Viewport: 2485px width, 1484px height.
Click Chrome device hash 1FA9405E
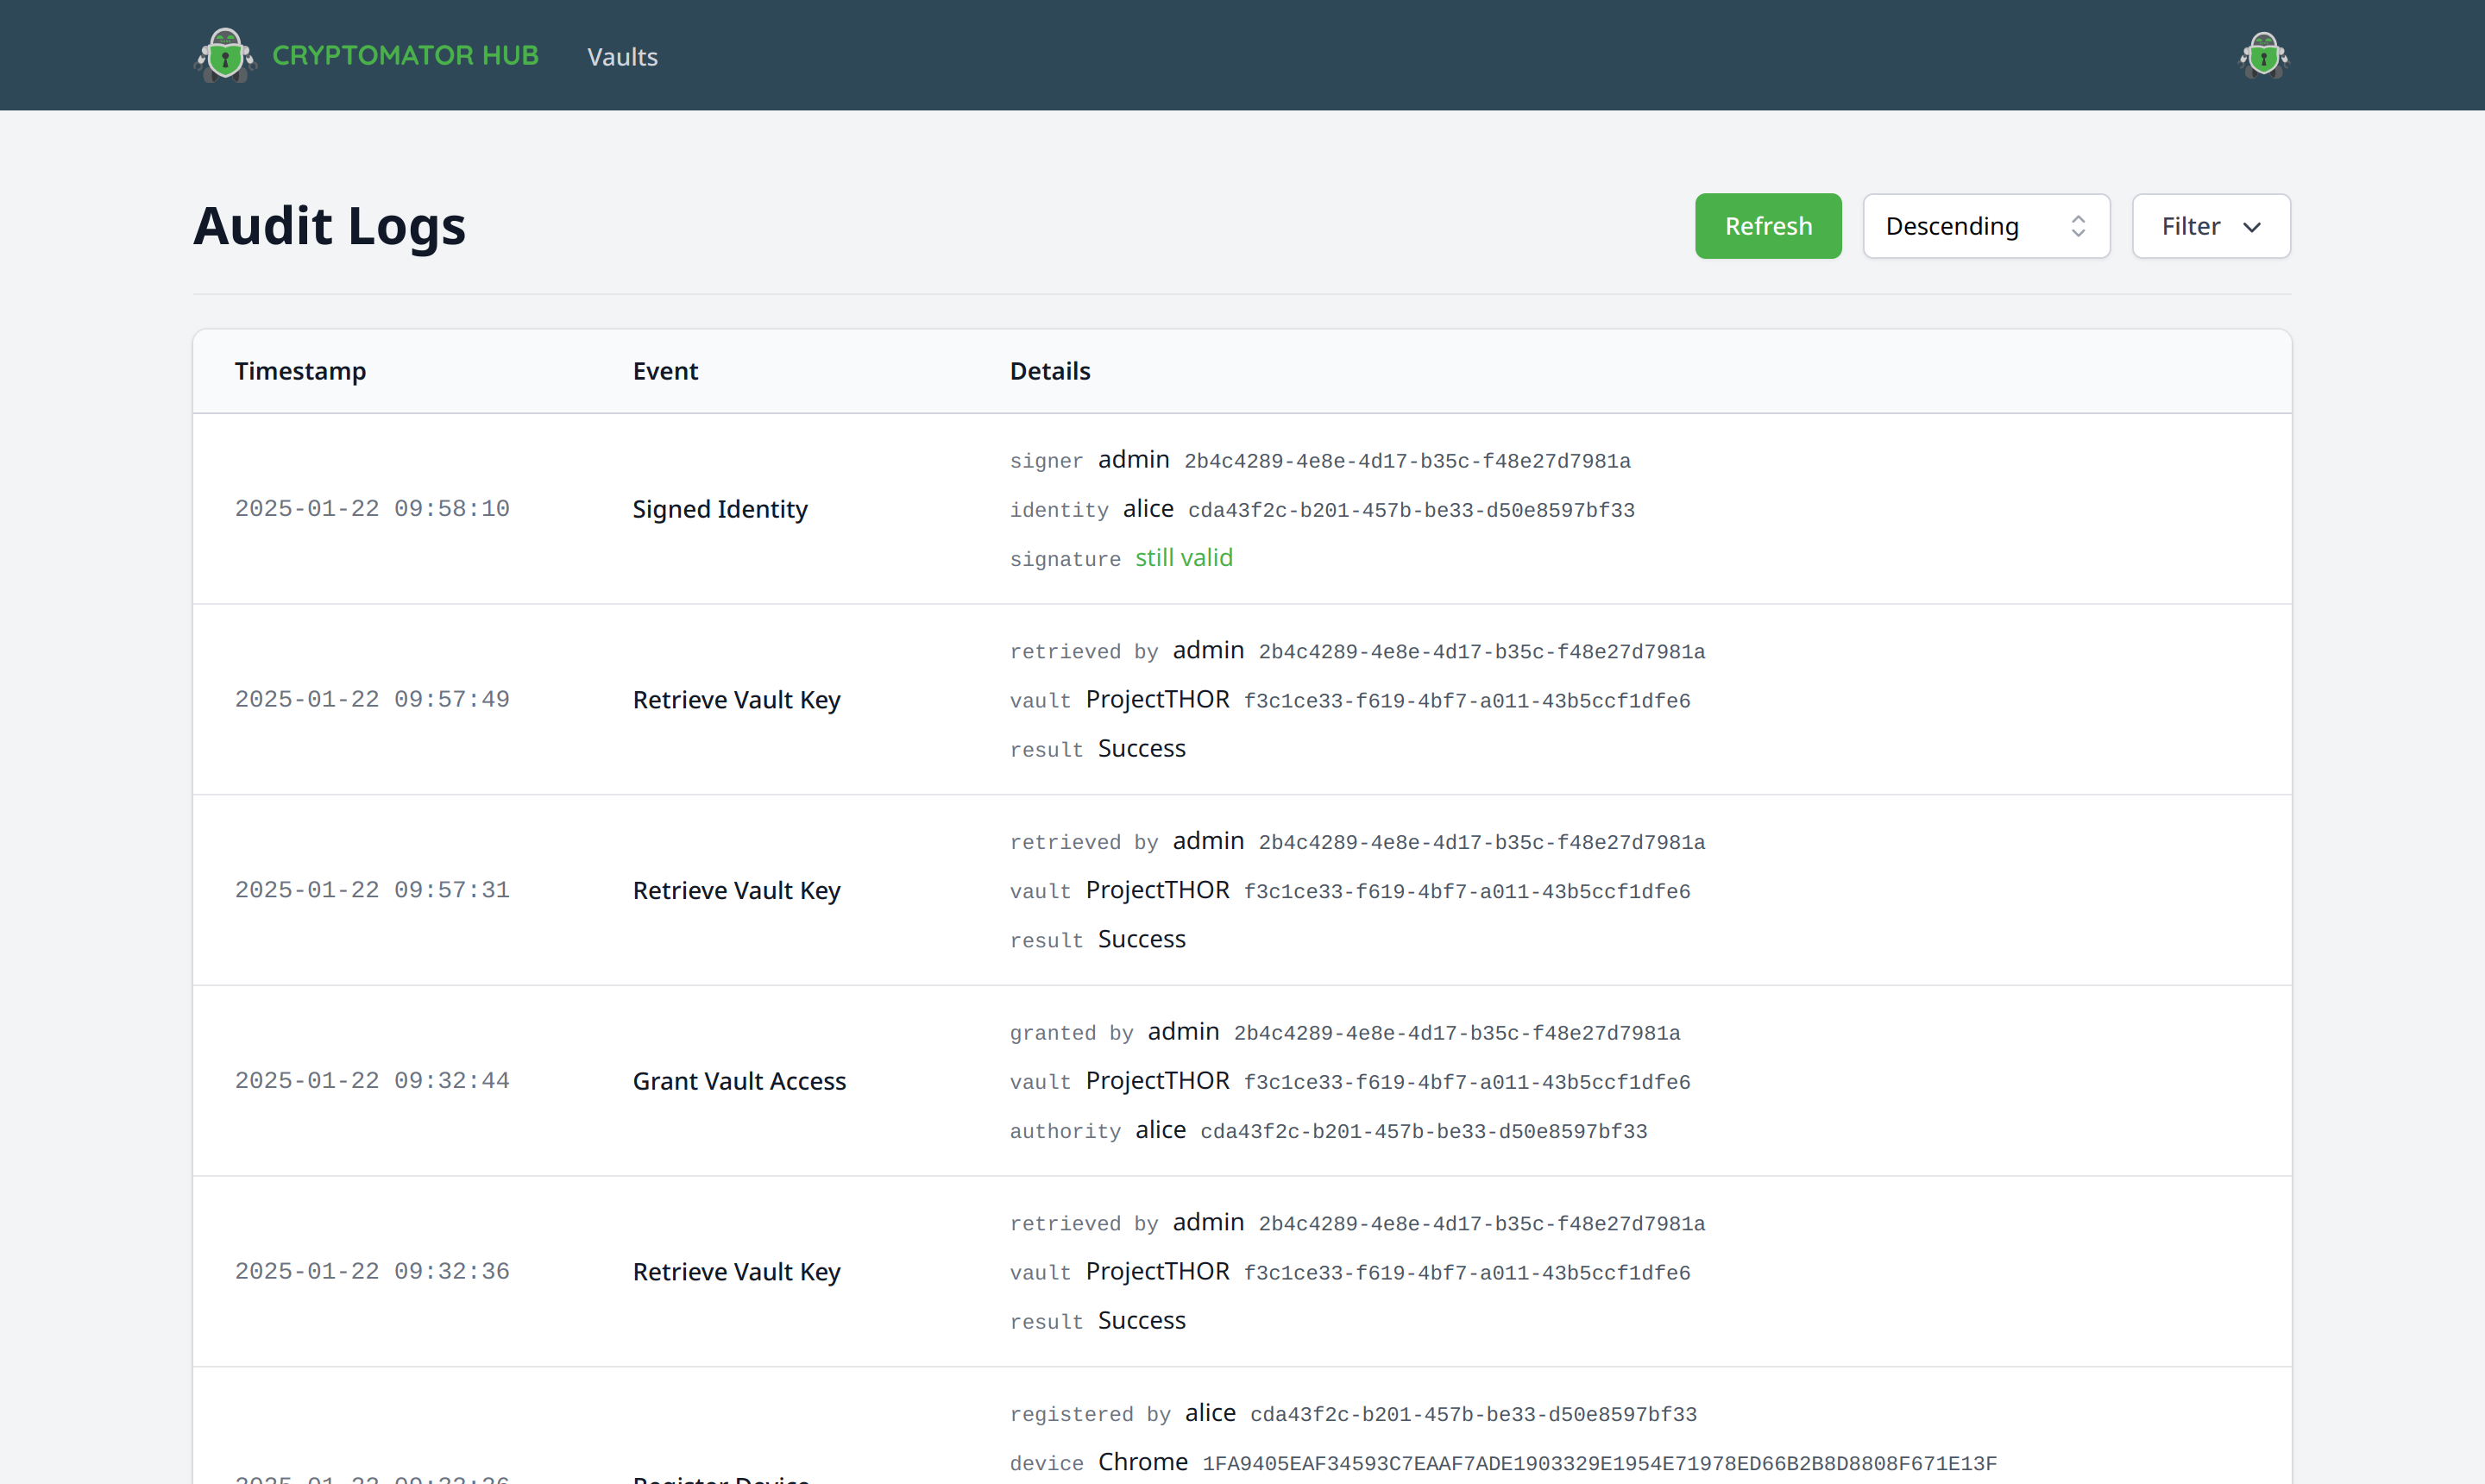click(x=1600, y=1464)
